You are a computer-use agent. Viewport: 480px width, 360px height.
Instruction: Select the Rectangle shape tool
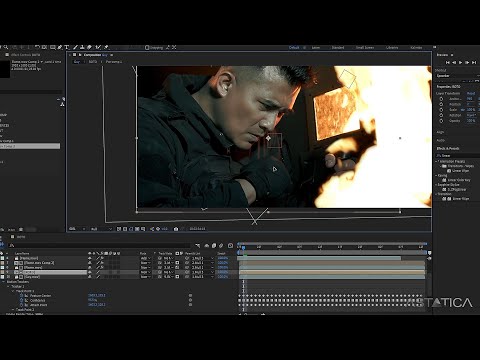point(53,47)
